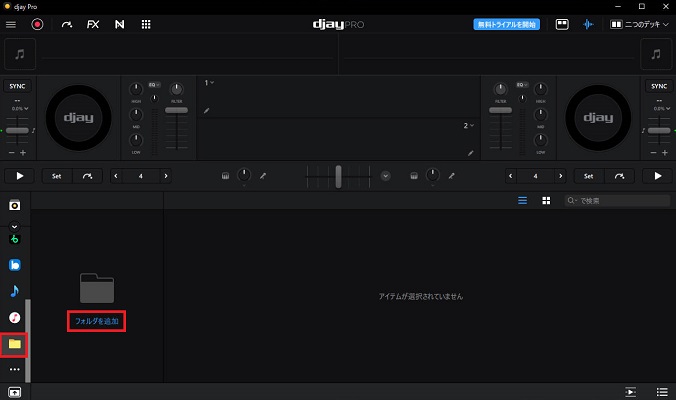
Task: Enable SYNC on the right deck
Action: [x=659, y=86]
